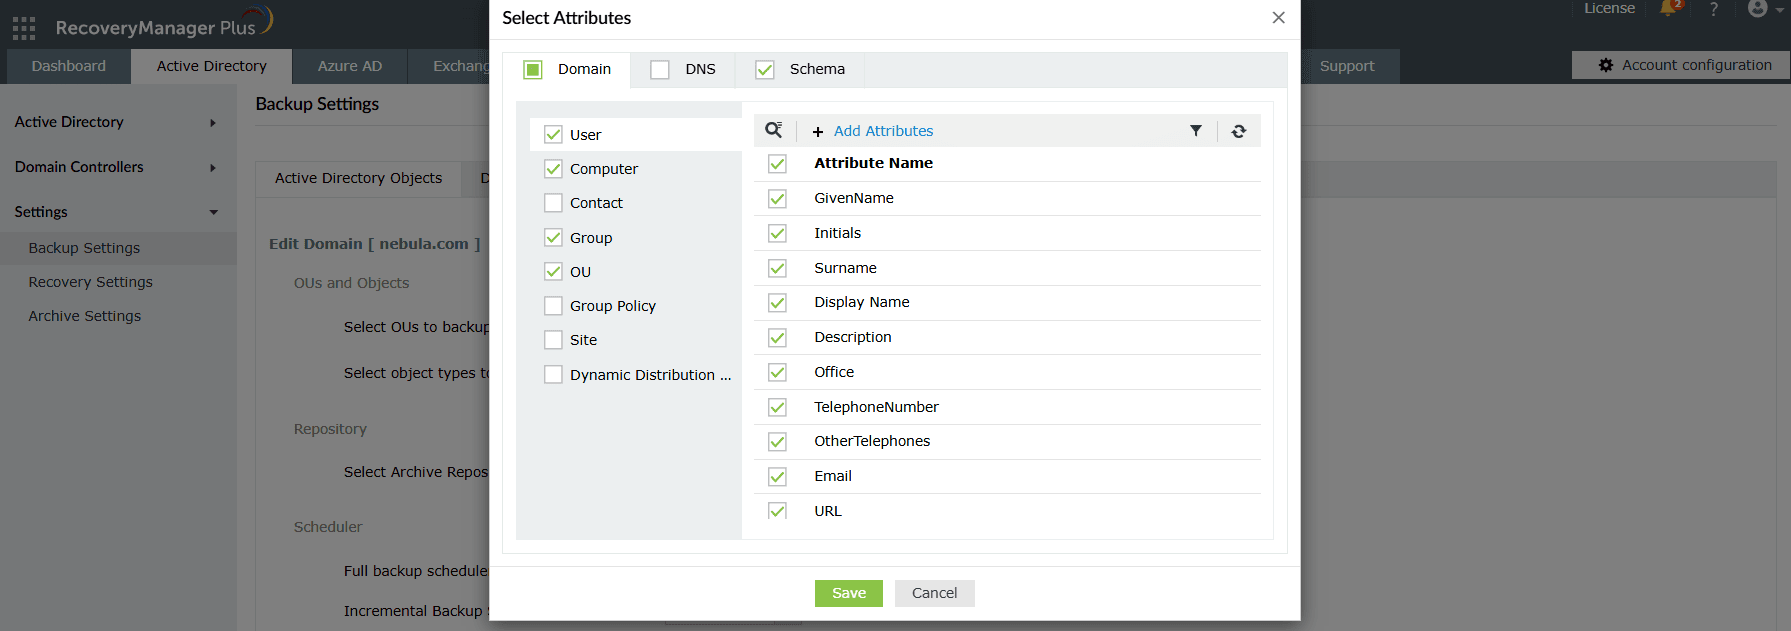Click the Save button
This screenshot has height=631, width=1791.
pos(848,593)
